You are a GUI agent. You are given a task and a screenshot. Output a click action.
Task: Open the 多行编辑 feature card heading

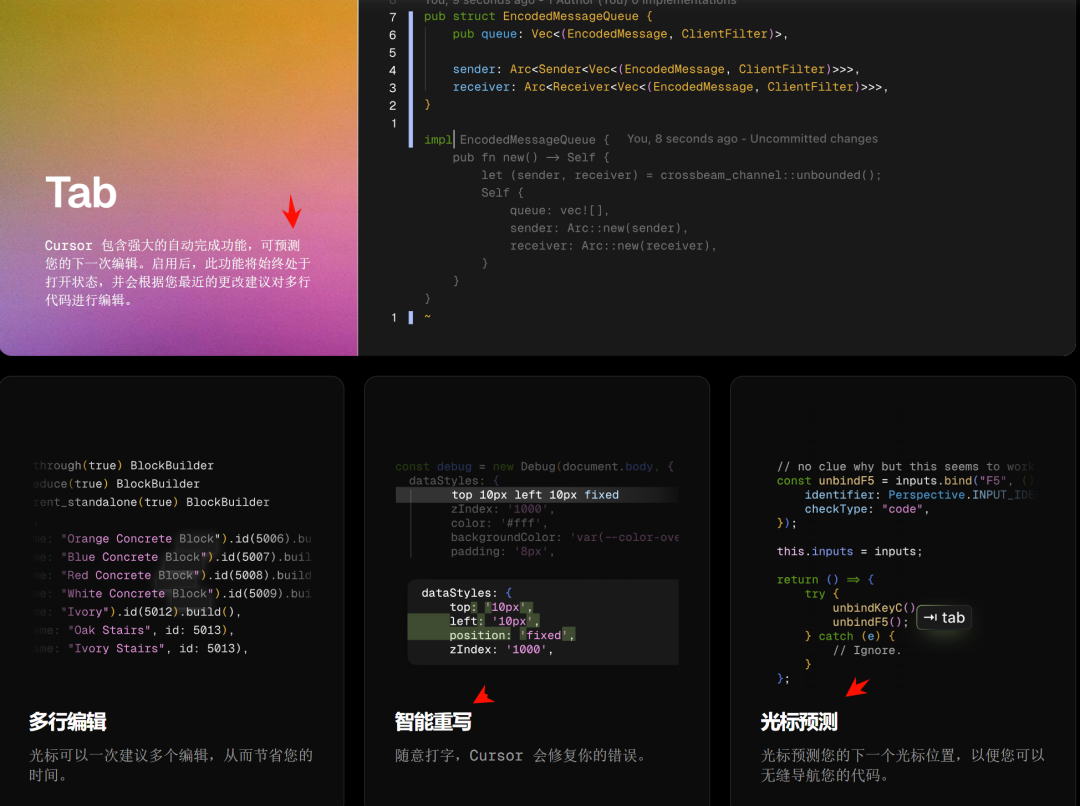click(68, 721)
